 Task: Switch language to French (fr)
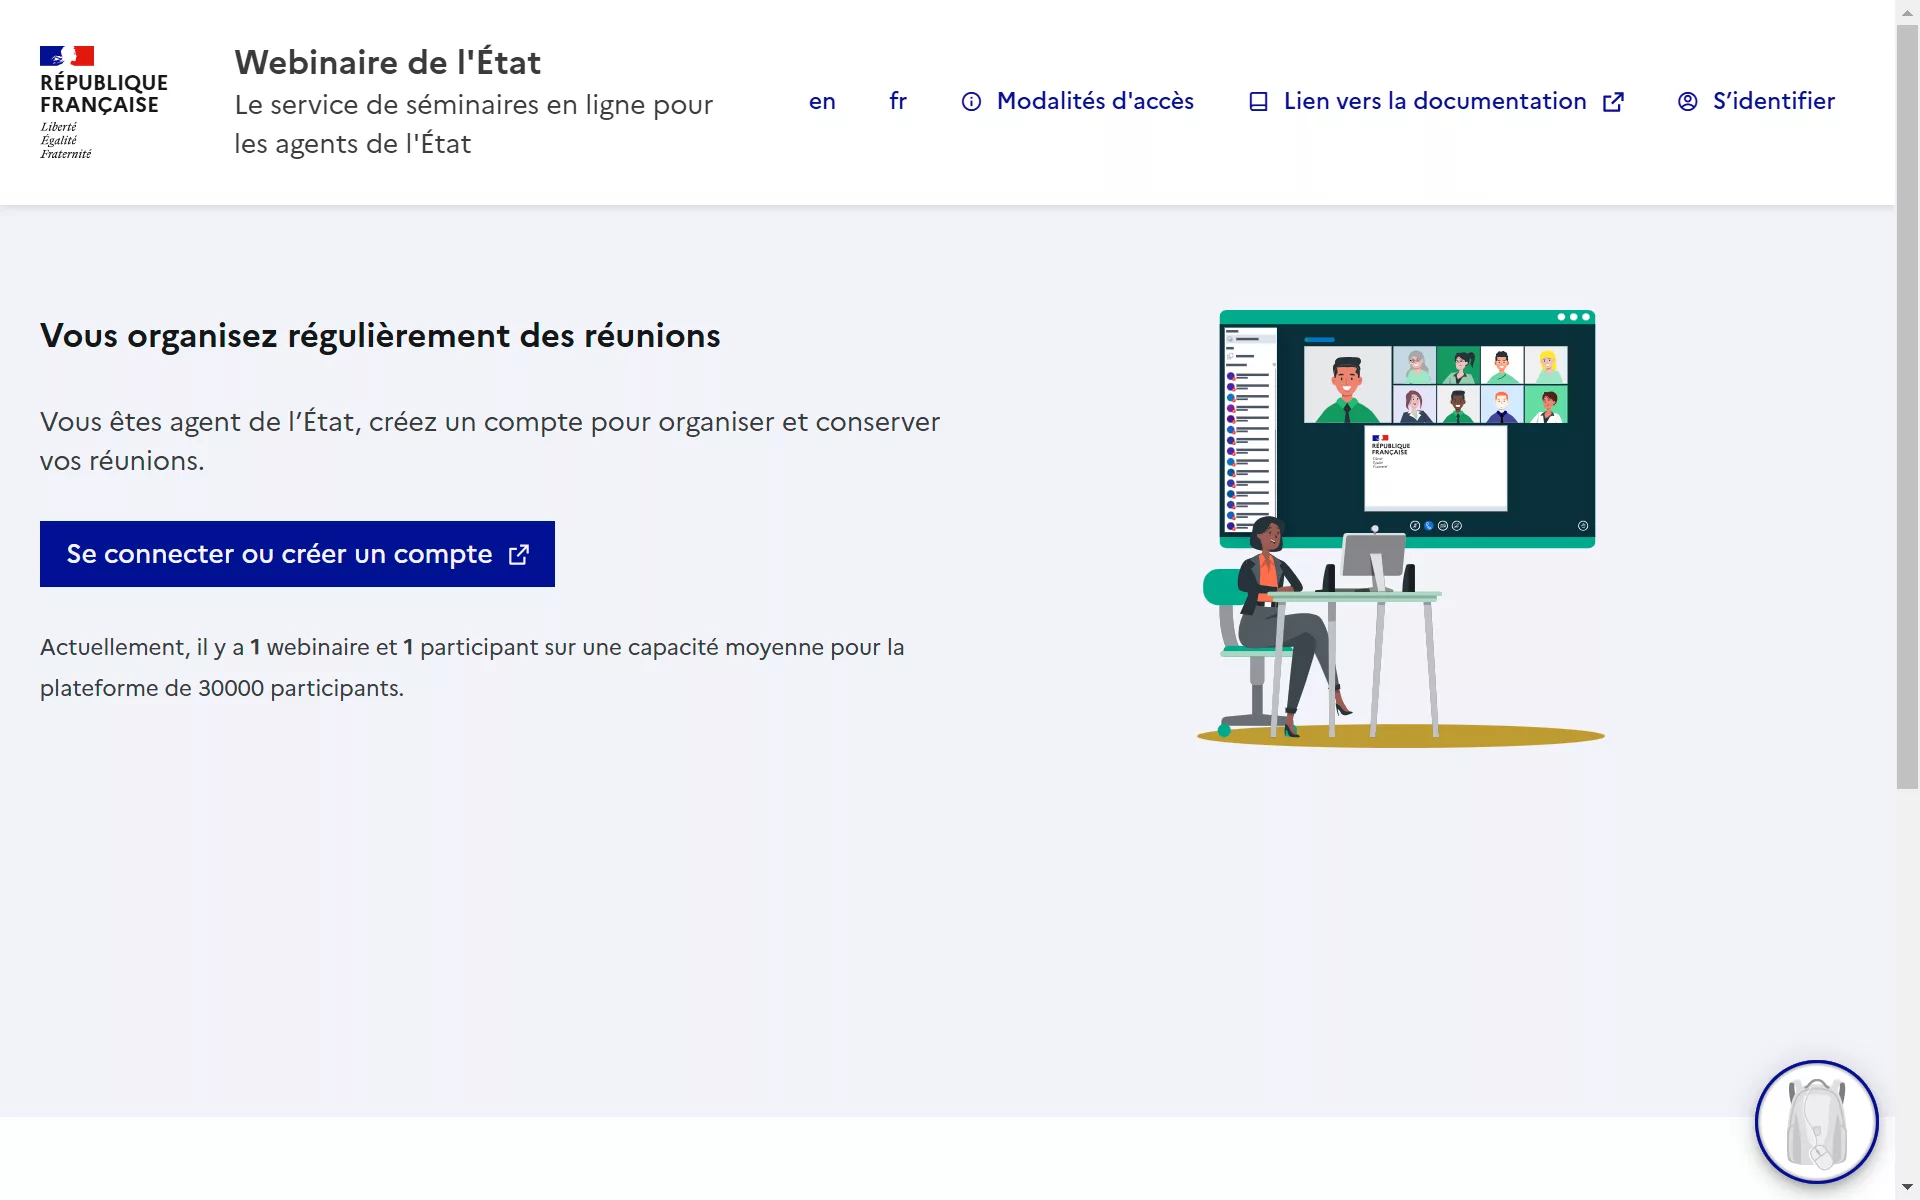pos(898,102)
